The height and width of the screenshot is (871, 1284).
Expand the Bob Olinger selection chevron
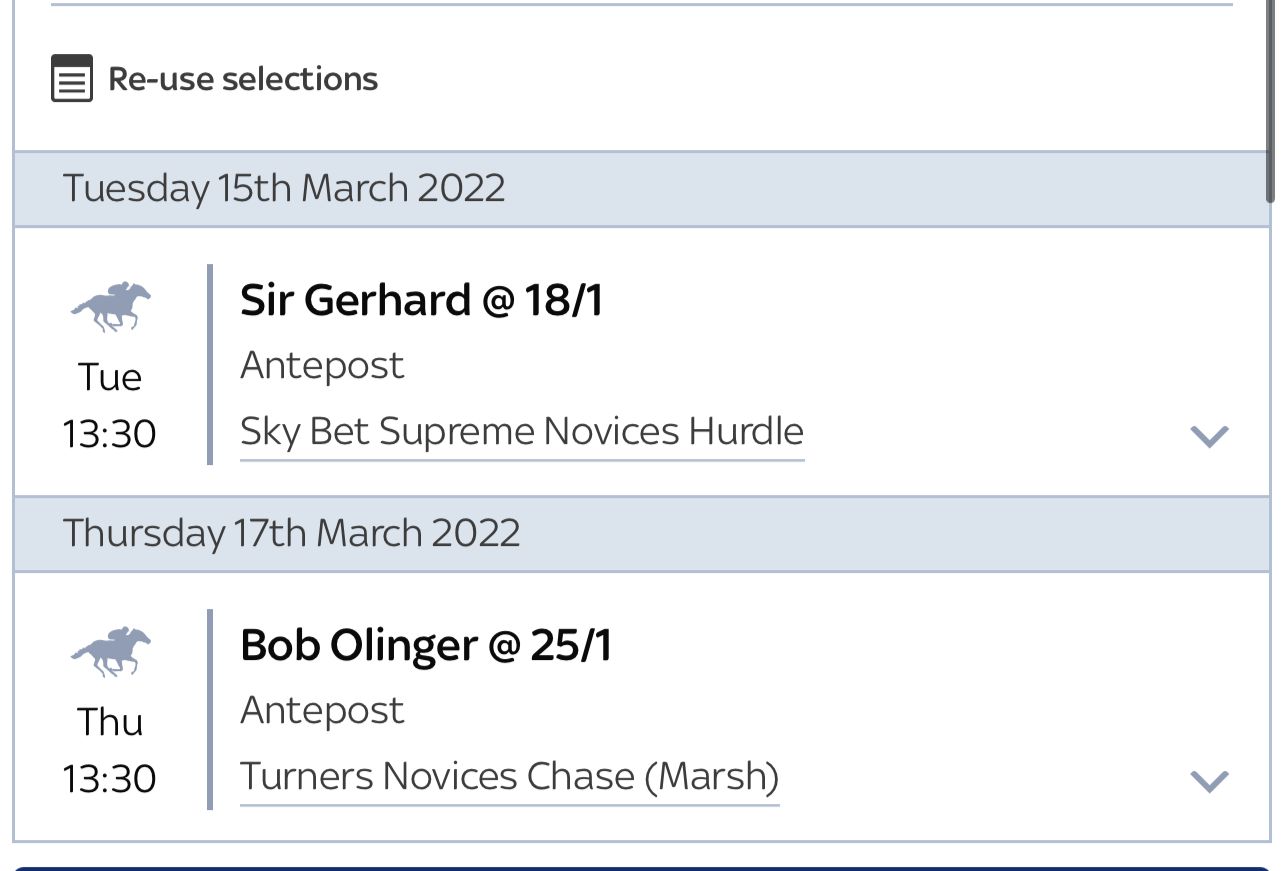point(1209,780)
